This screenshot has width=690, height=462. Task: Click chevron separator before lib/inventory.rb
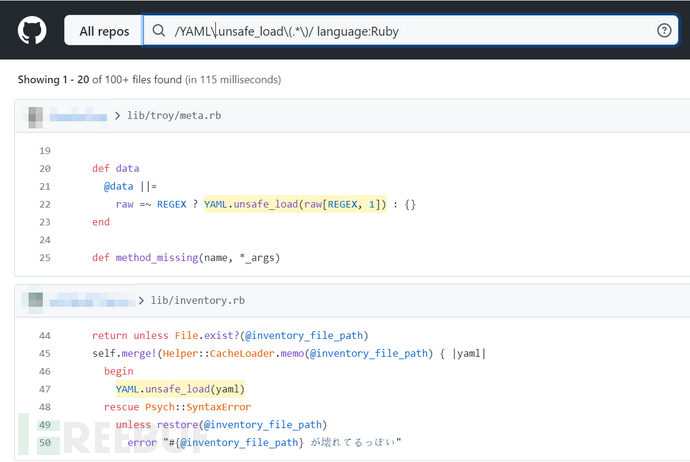(x=141, y=301)
